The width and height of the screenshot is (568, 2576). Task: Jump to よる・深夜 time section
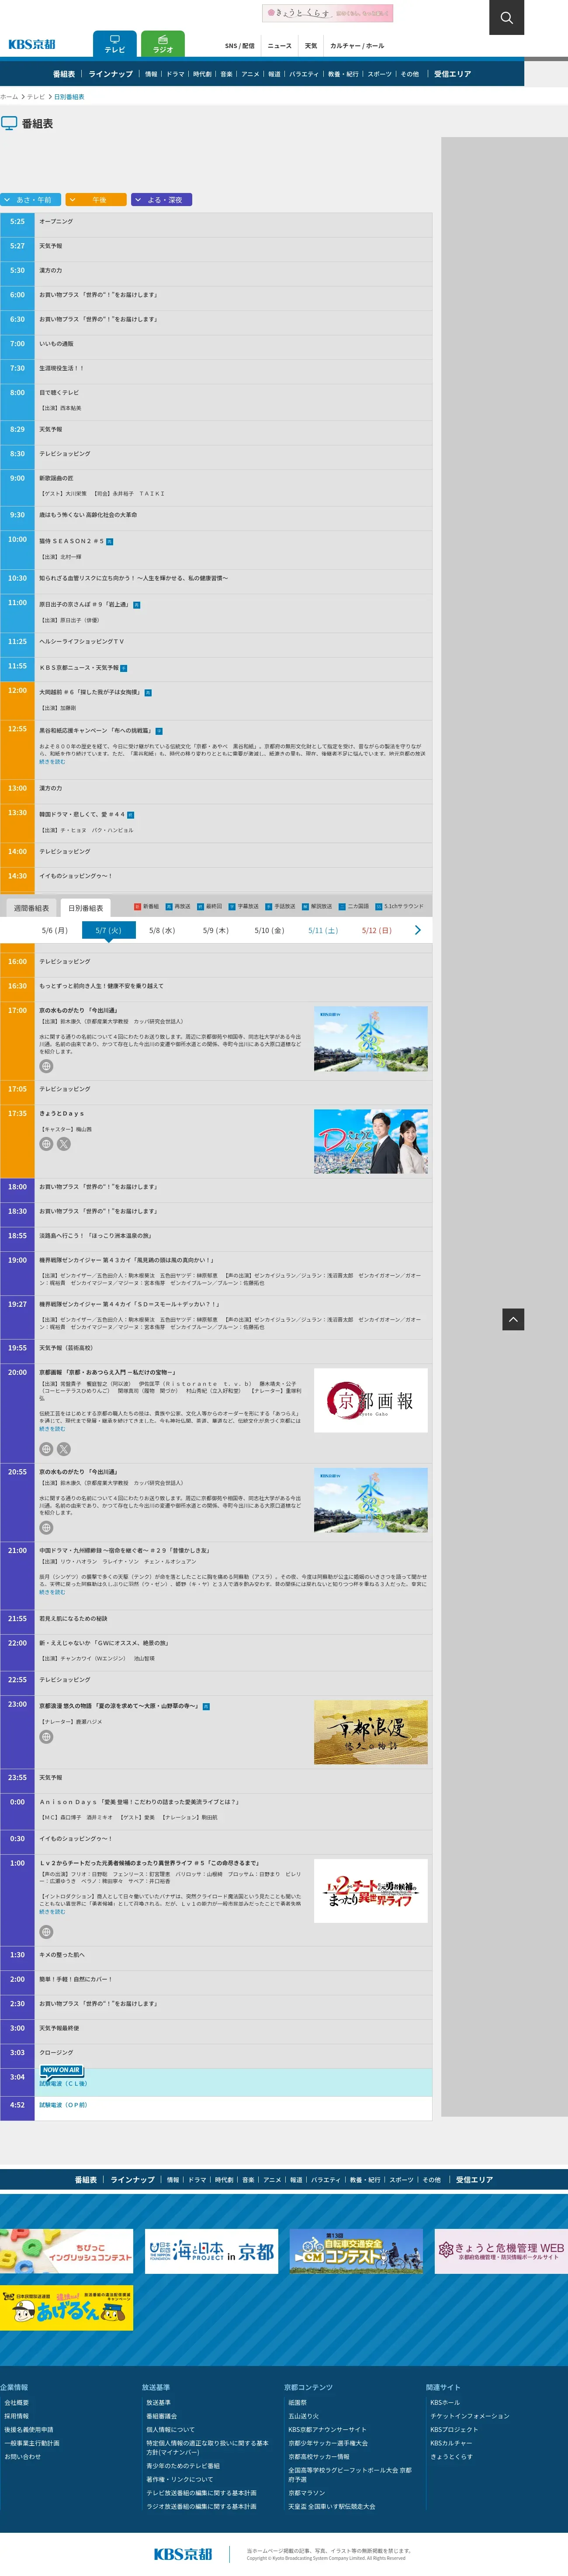point(161,200)
